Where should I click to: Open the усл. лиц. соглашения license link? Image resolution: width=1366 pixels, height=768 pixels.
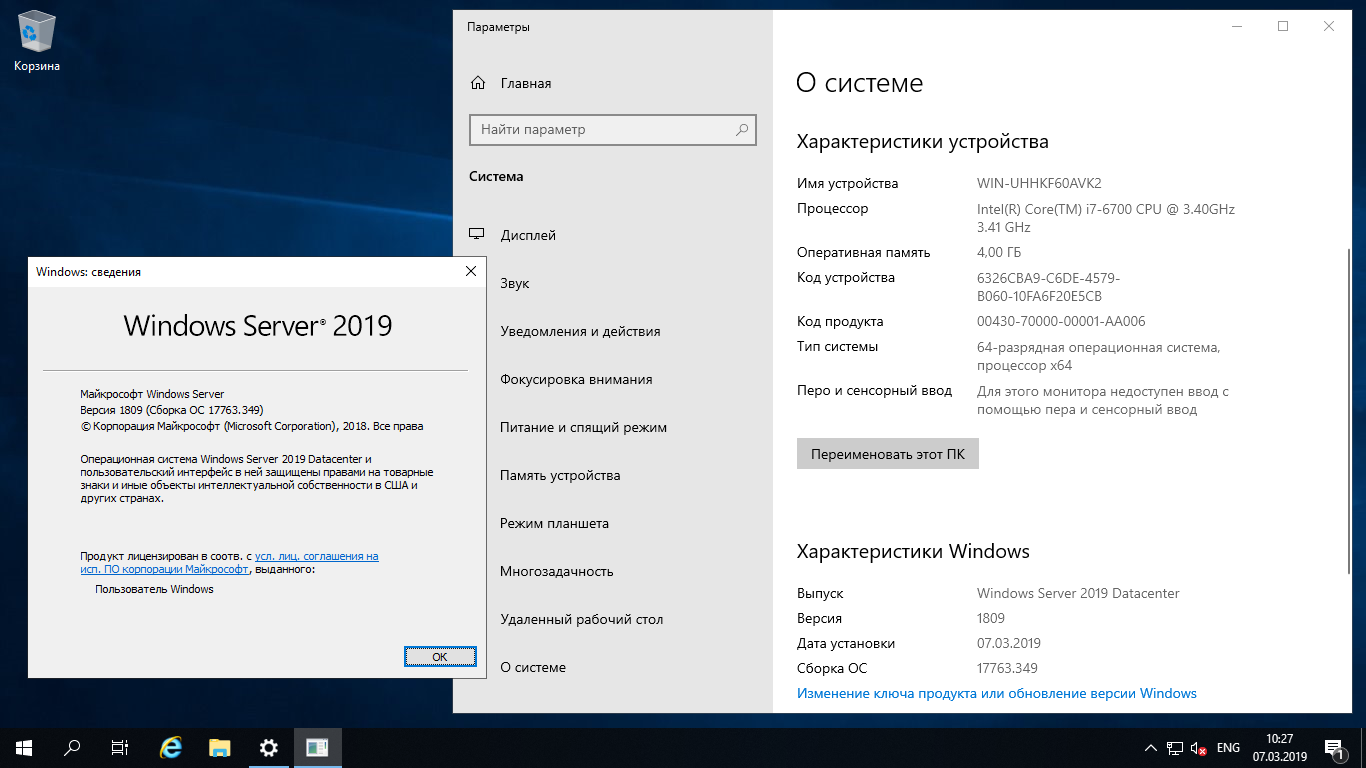point(317,556)
